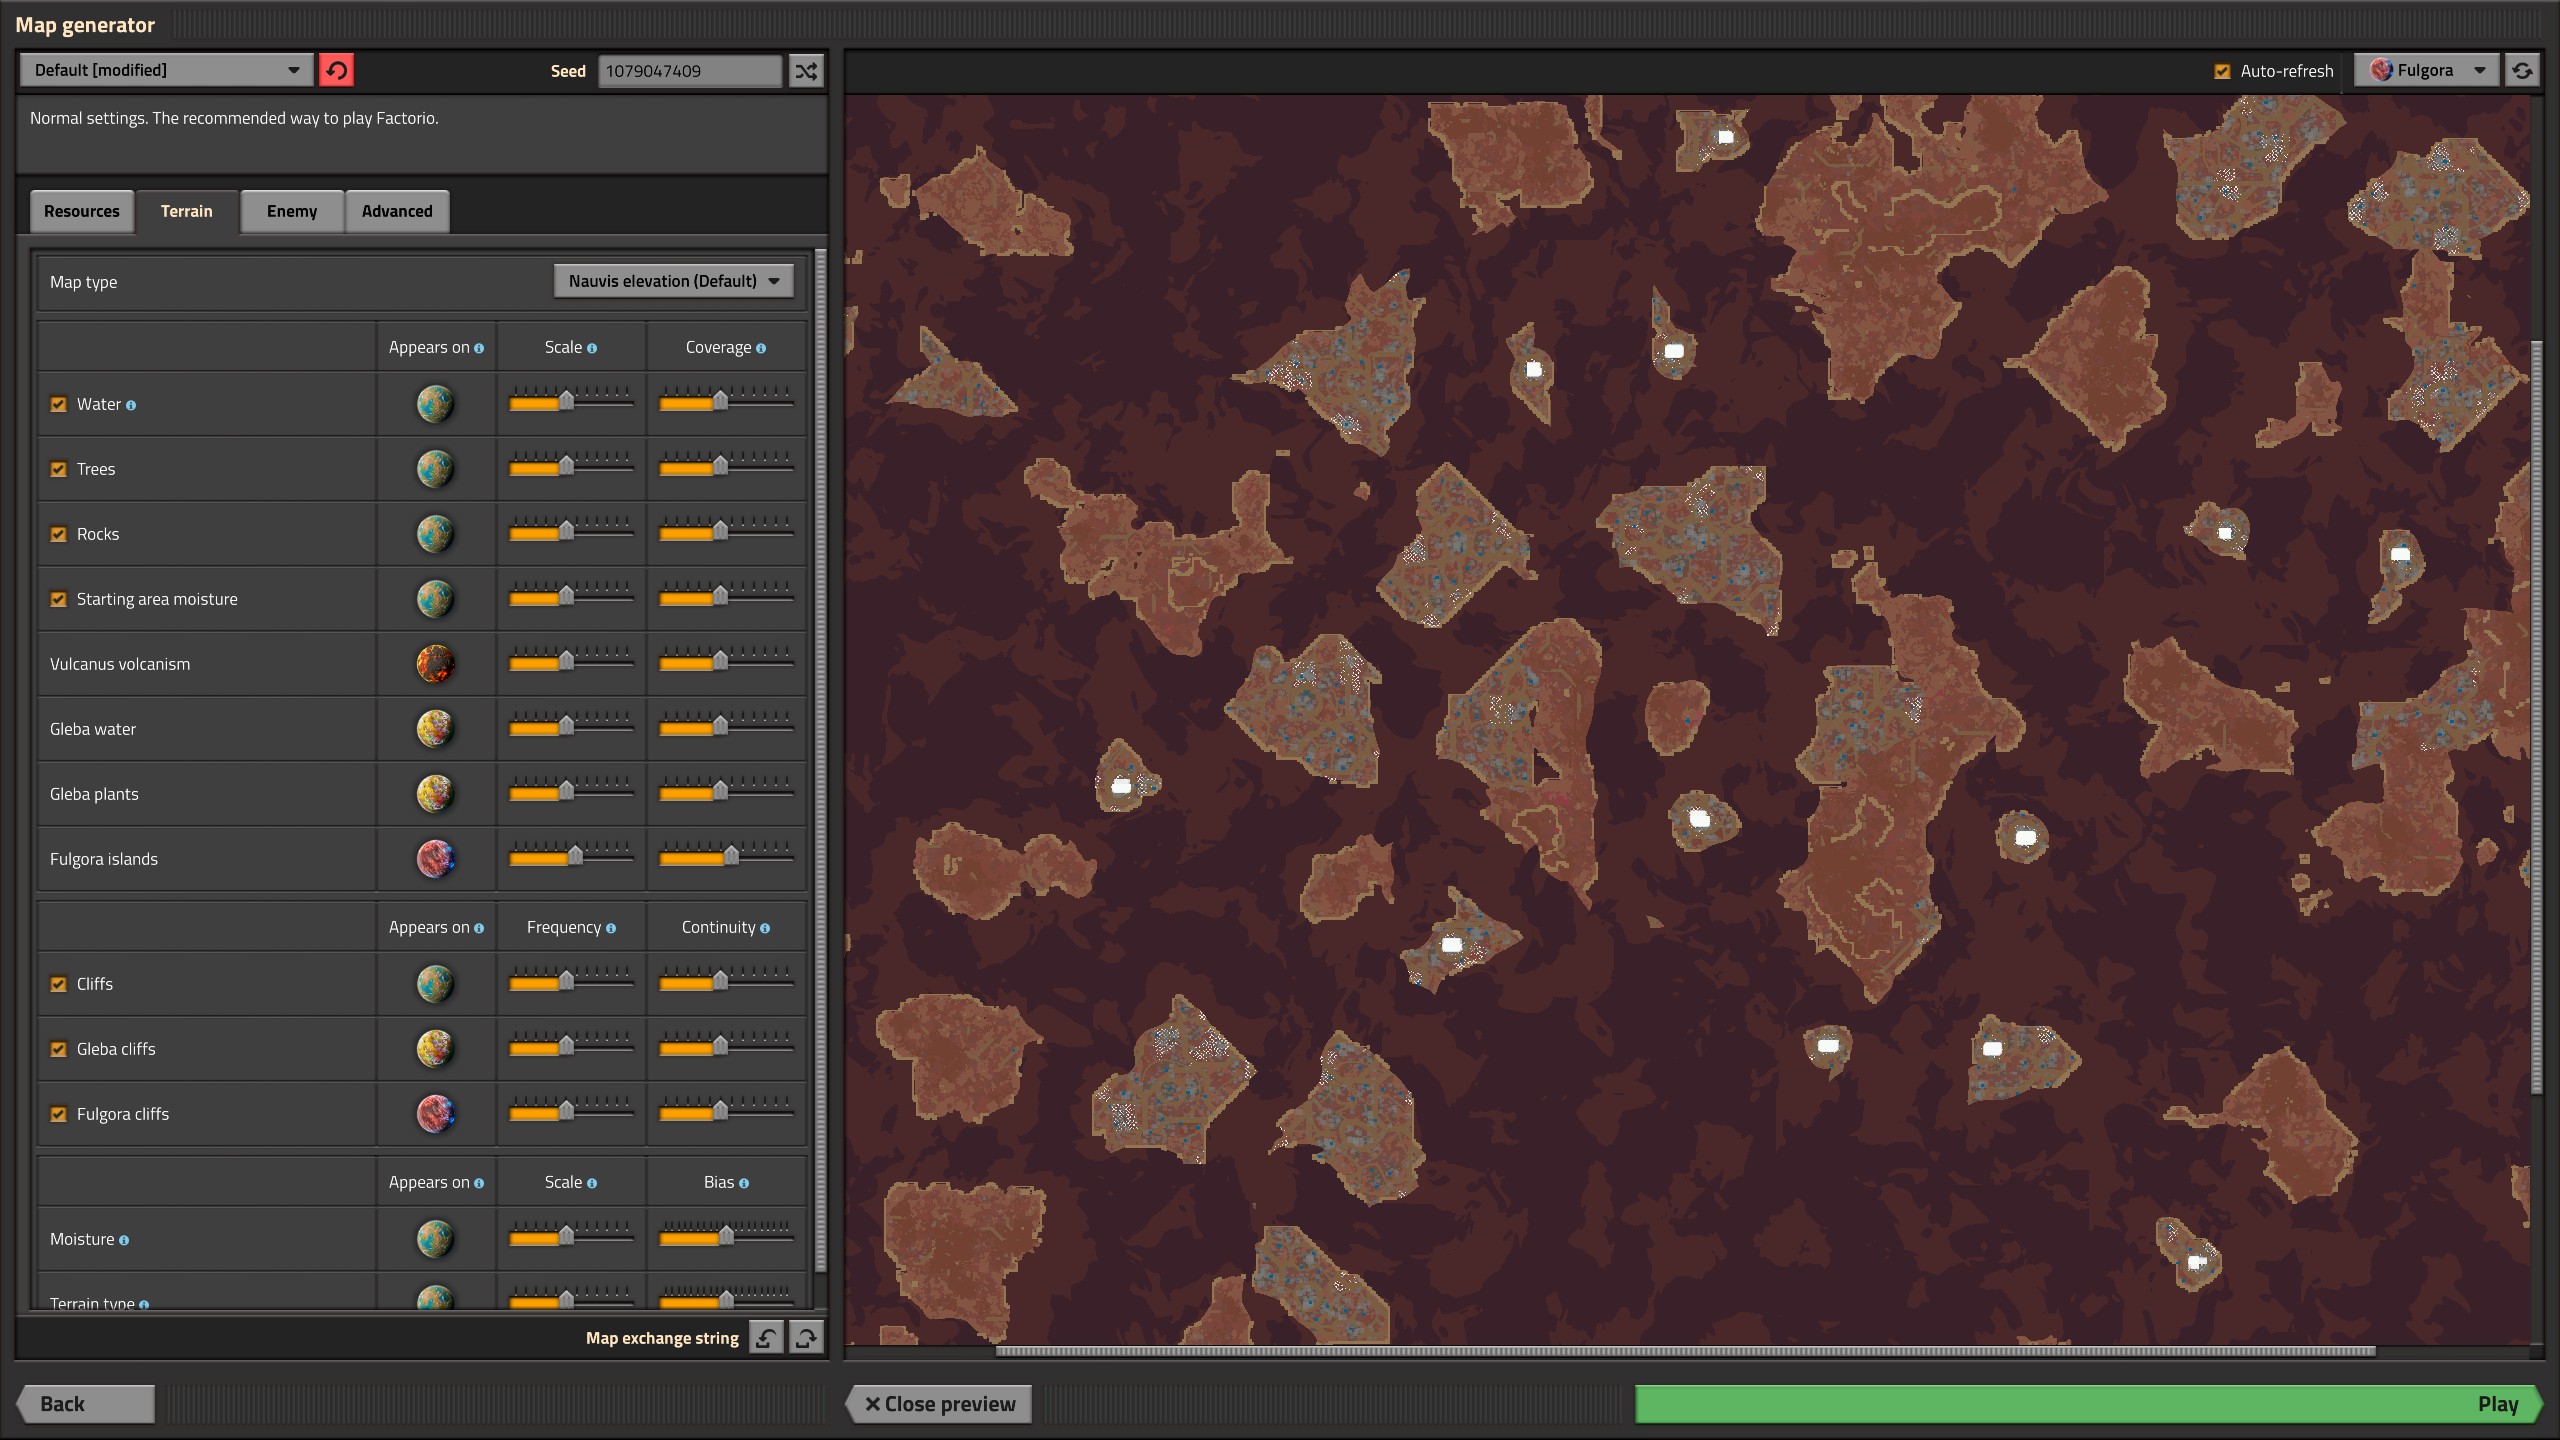Click the map preview vertical scrollbar

[x=2536, y=717]
